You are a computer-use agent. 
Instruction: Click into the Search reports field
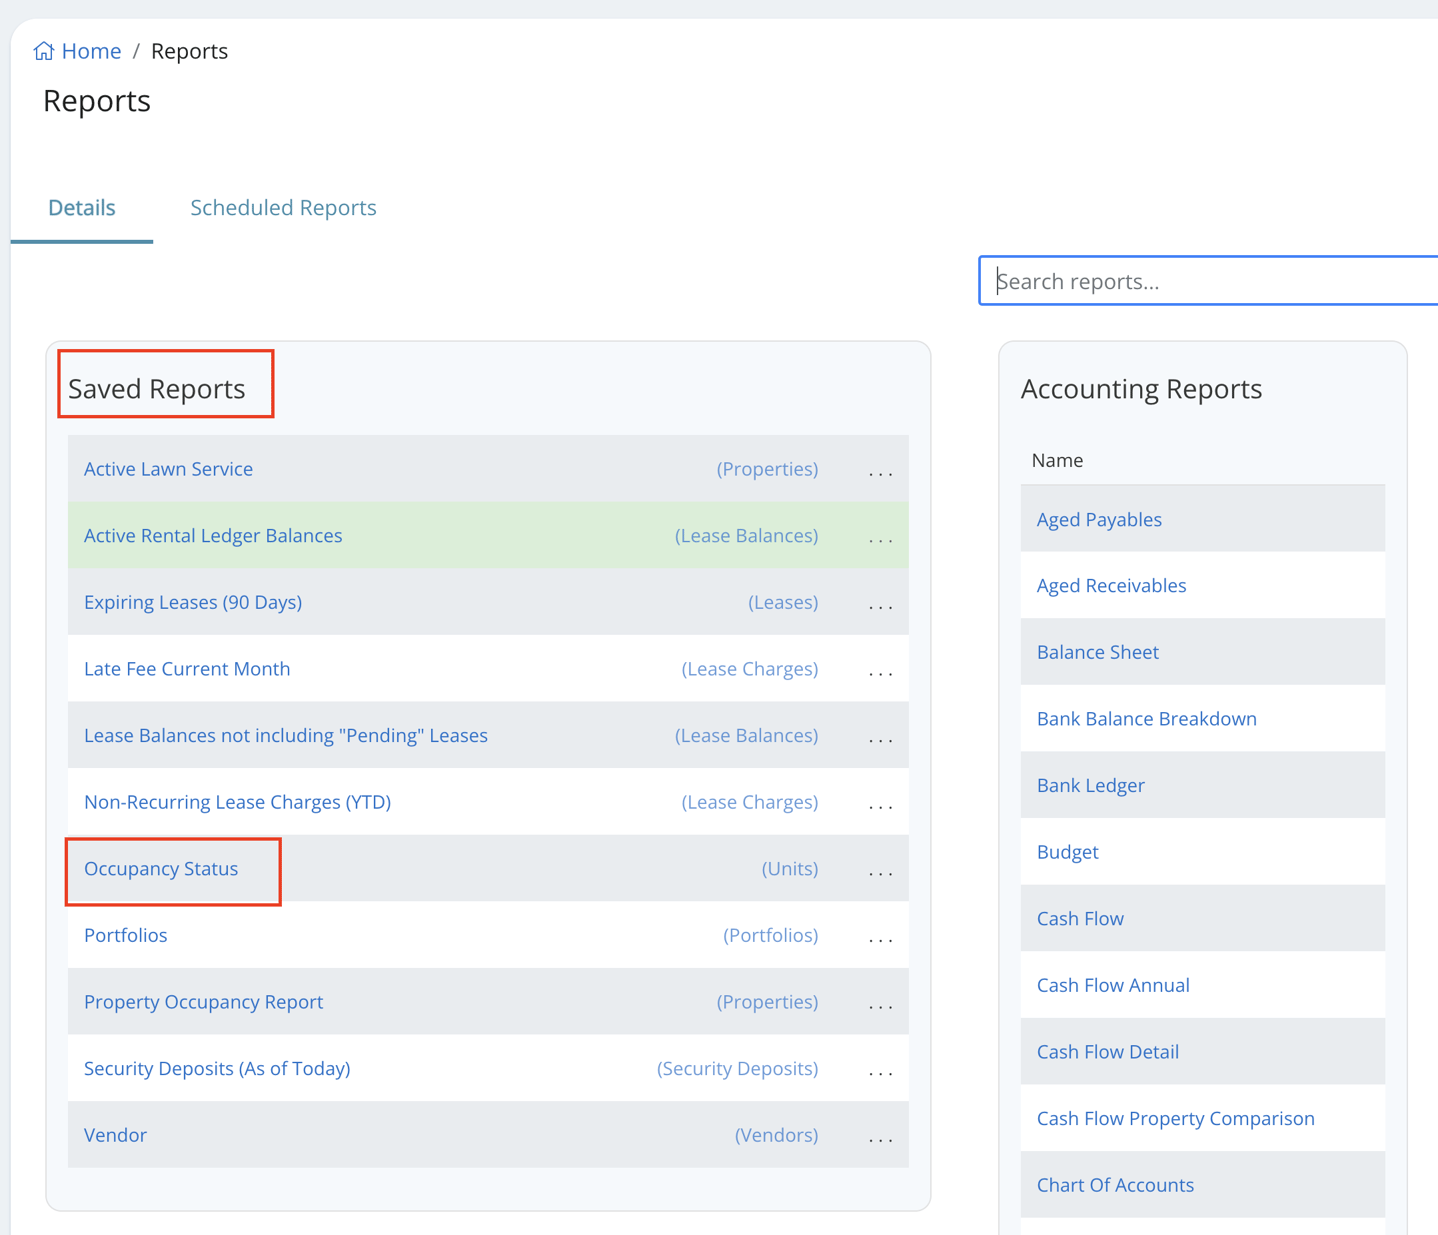coord(1210,281)
